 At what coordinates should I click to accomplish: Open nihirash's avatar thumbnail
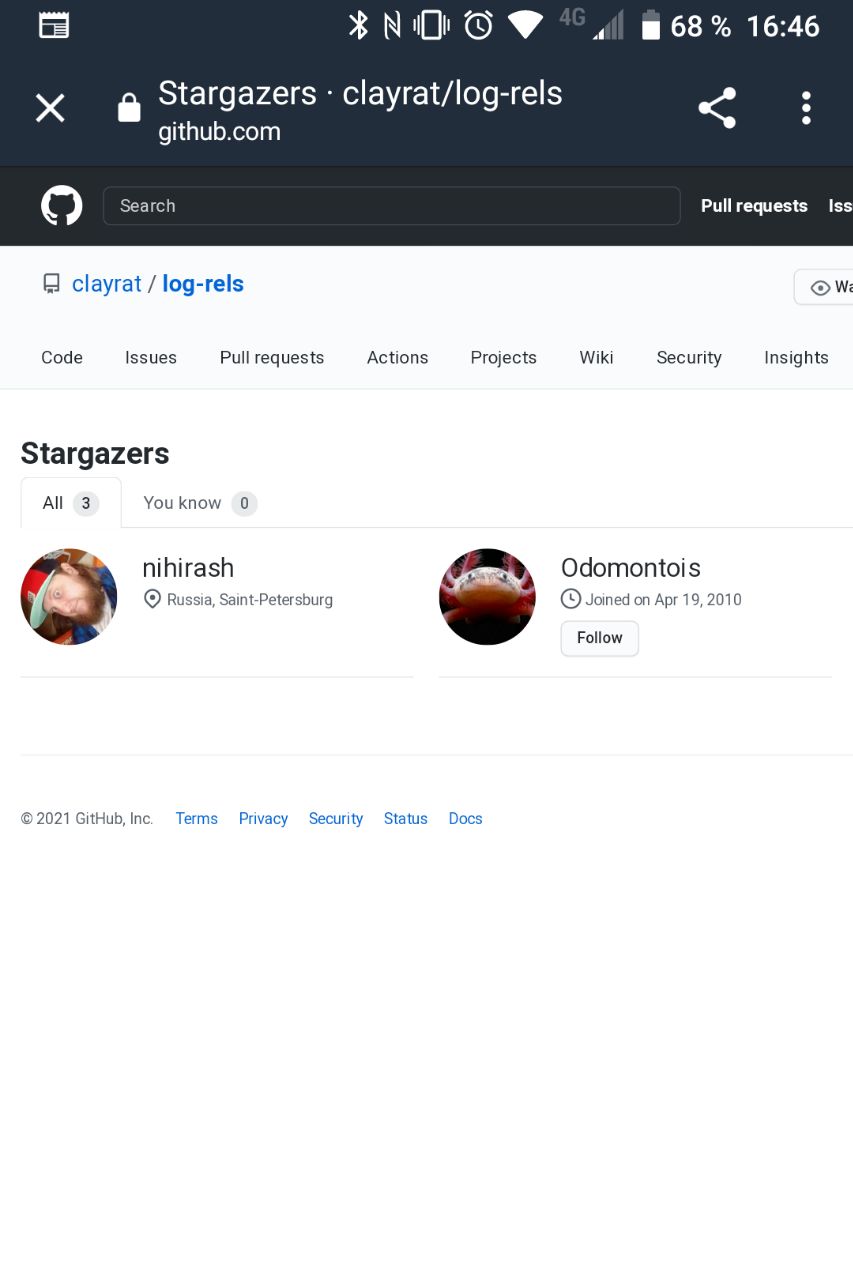(x=69, y=597)
